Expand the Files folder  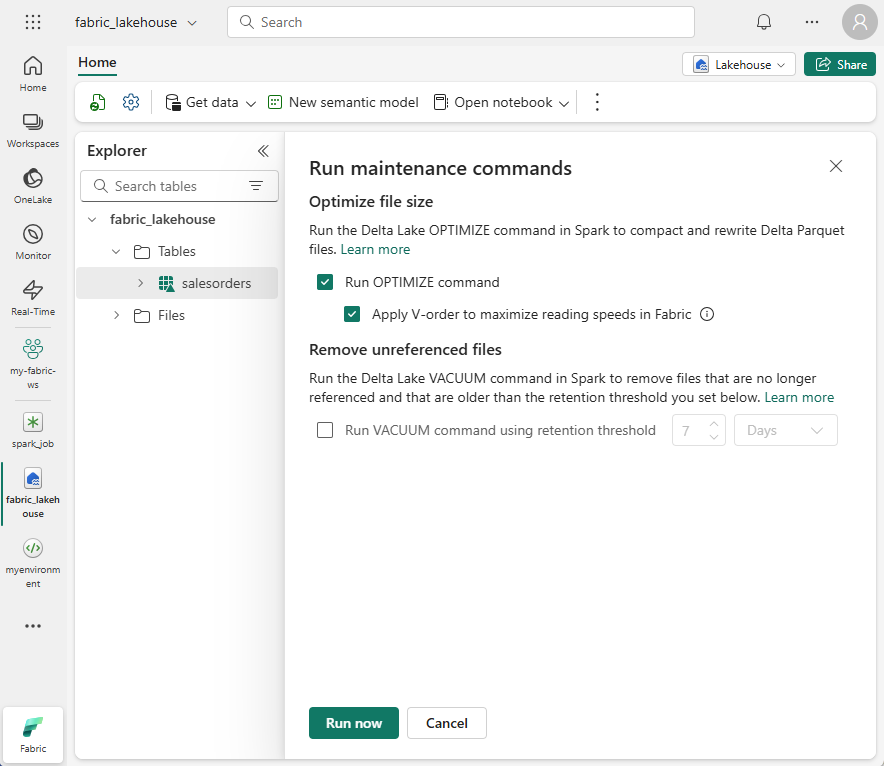116,315
